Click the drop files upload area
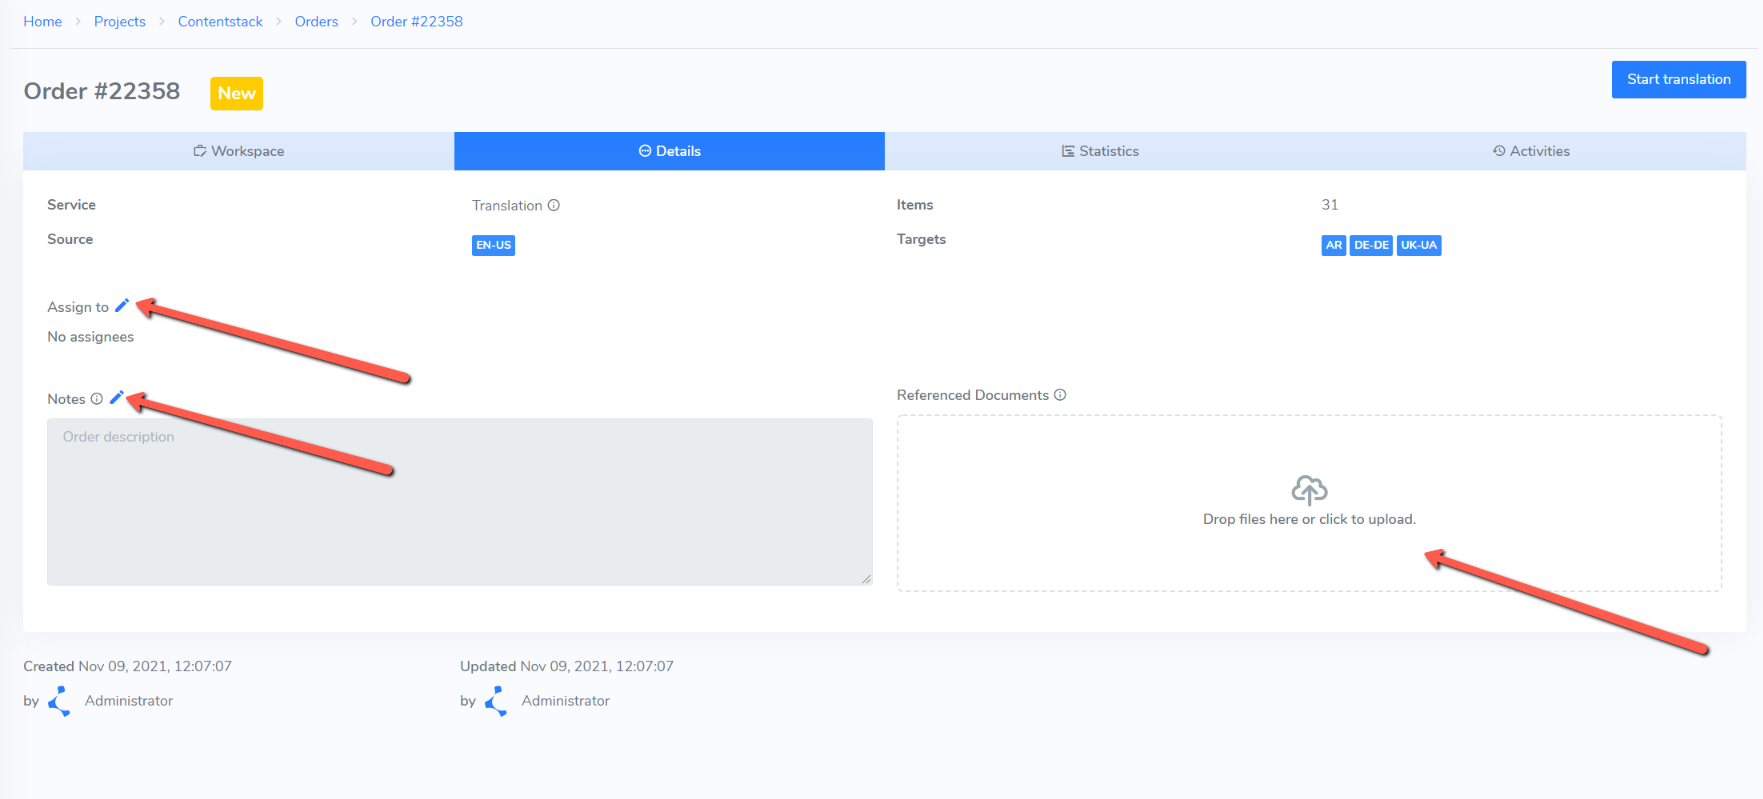The height and width of the screenshot is (799, 1763). (x=1309, y=503)
